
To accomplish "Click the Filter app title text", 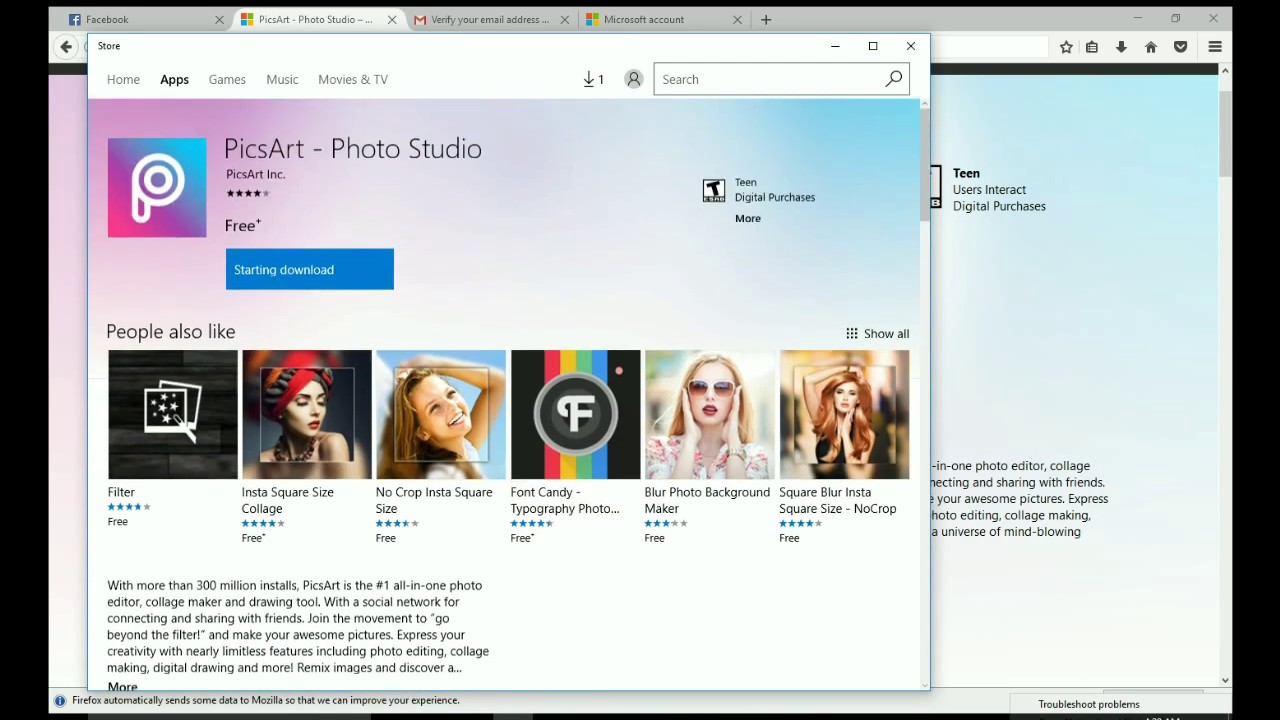I will [x=121, y=492].
